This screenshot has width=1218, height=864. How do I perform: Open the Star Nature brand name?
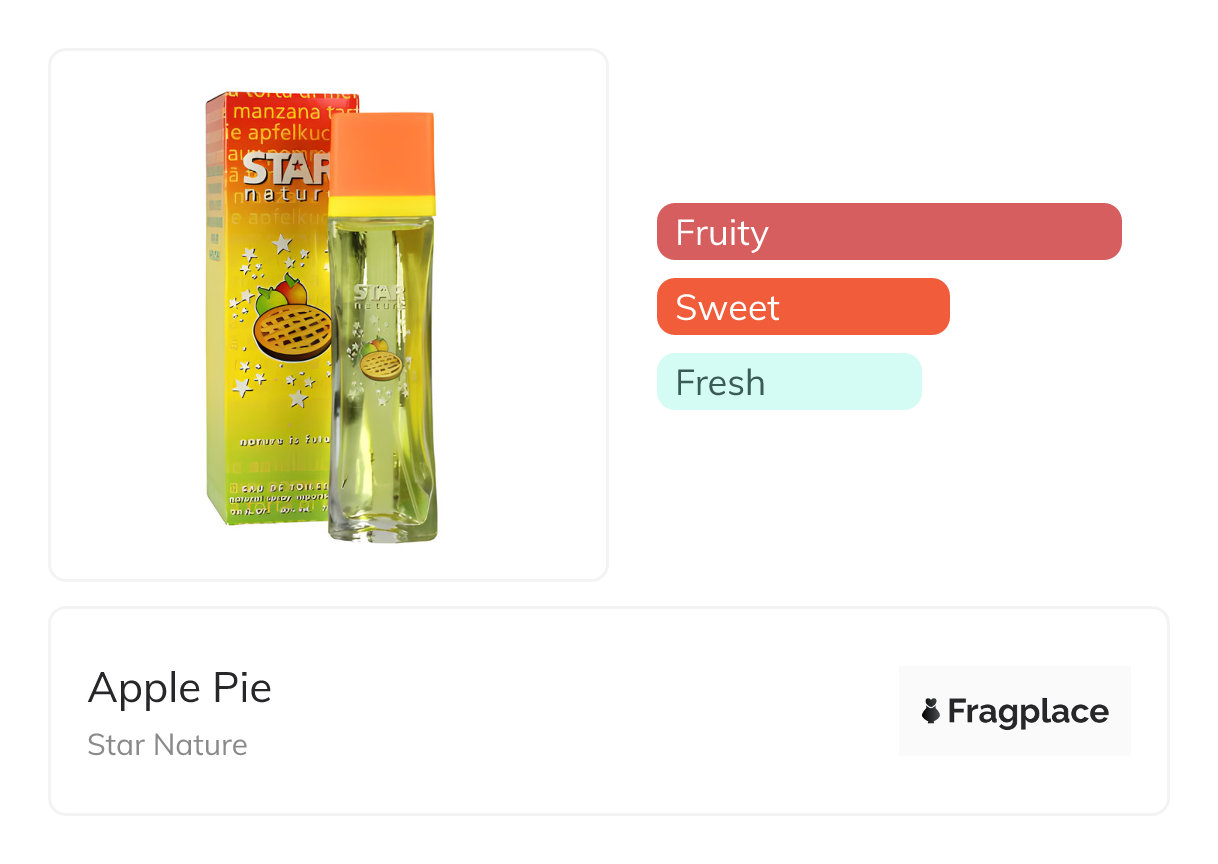coord(167,745)
